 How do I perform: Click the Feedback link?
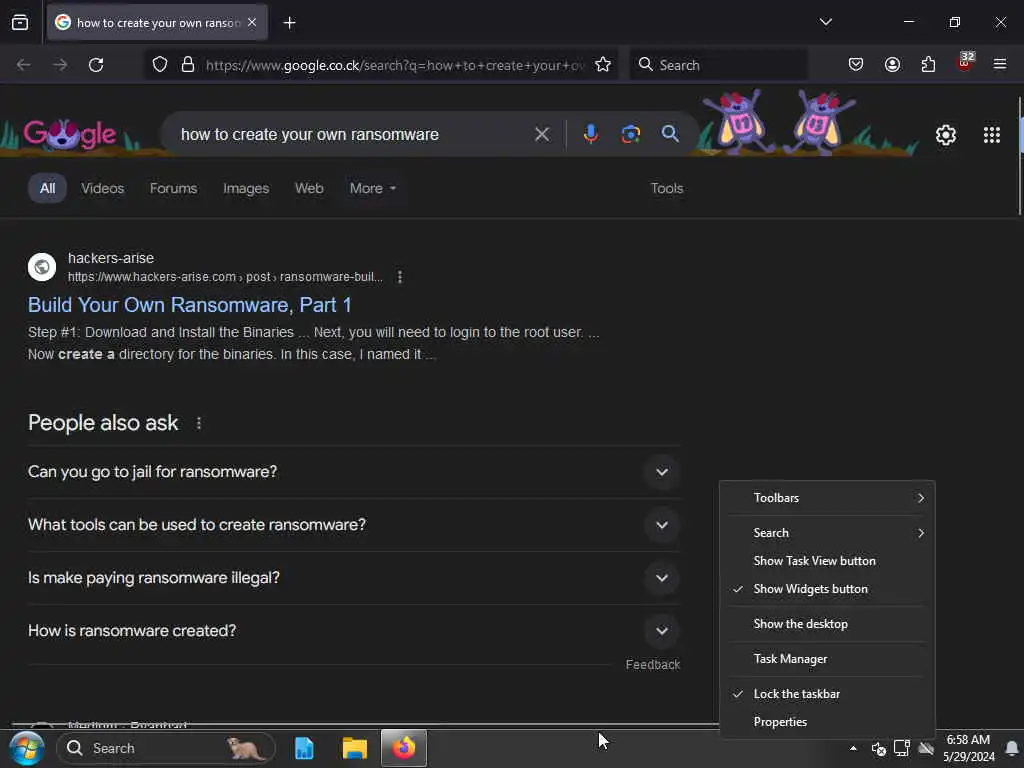pyautogui.click(x=653, y=664)
